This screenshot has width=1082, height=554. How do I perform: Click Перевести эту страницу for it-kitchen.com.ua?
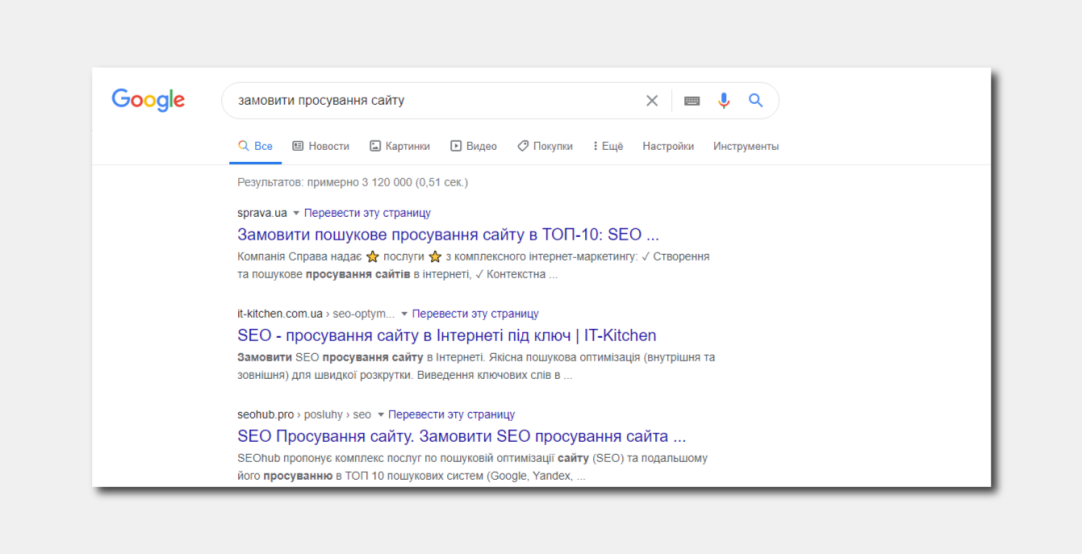tap(475, 314)
